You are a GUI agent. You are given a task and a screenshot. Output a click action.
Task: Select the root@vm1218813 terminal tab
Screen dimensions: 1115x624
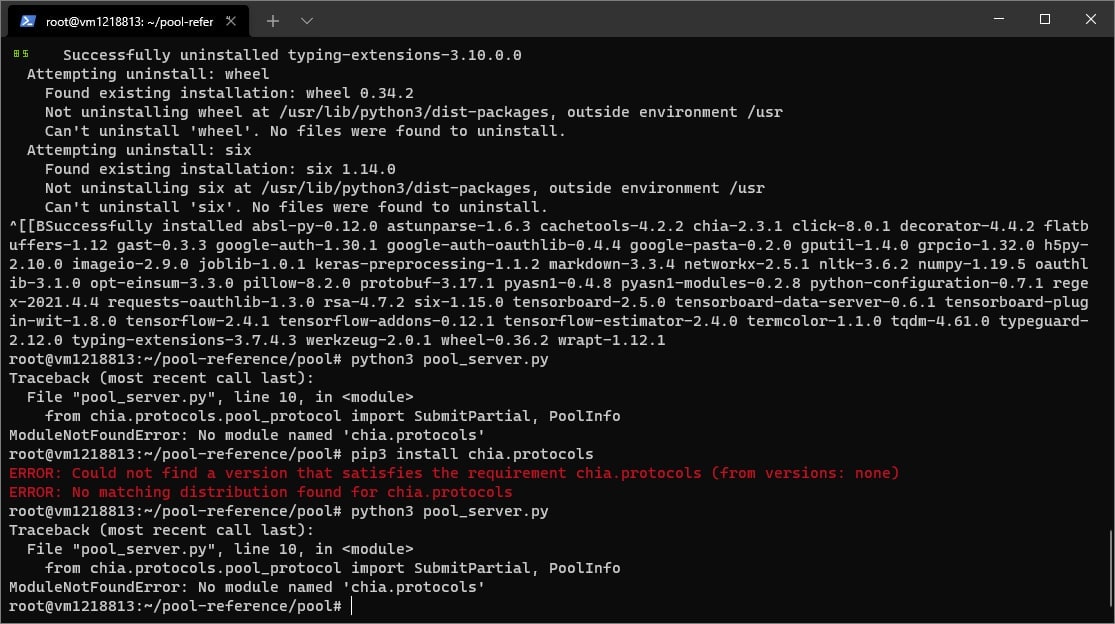(x=128, y=21)
